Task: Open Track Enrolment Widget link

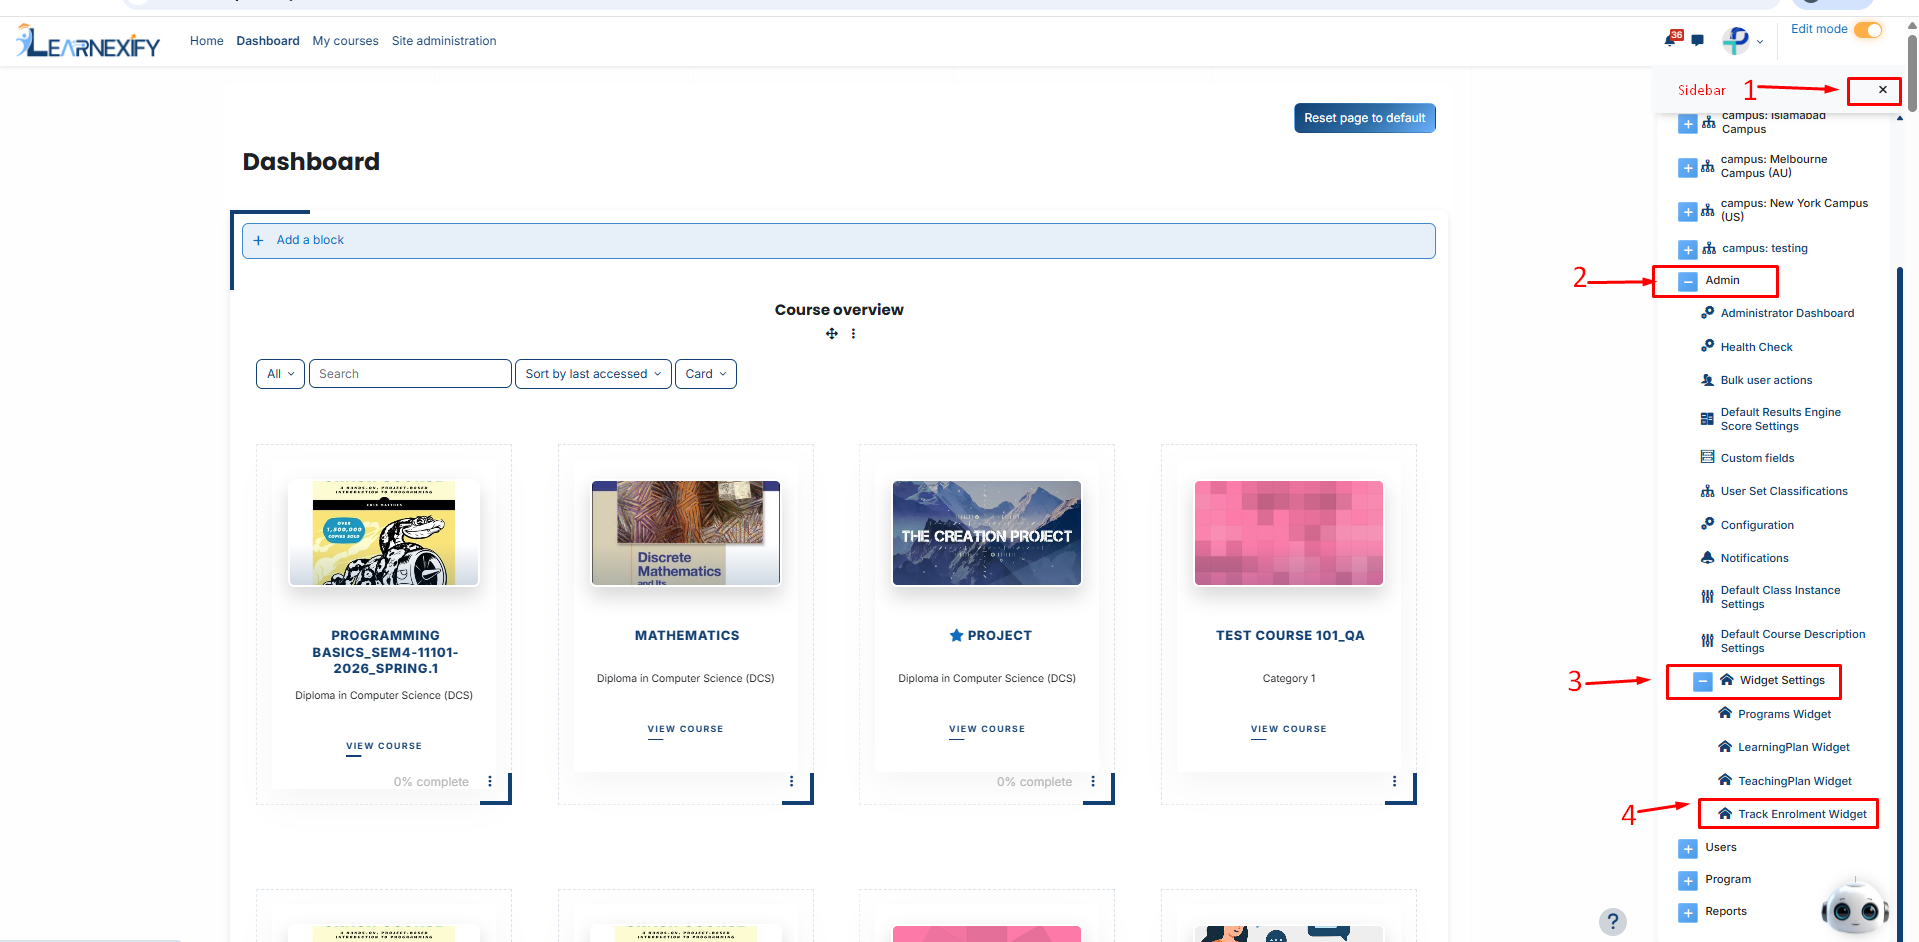Action: click(1802, 814)
